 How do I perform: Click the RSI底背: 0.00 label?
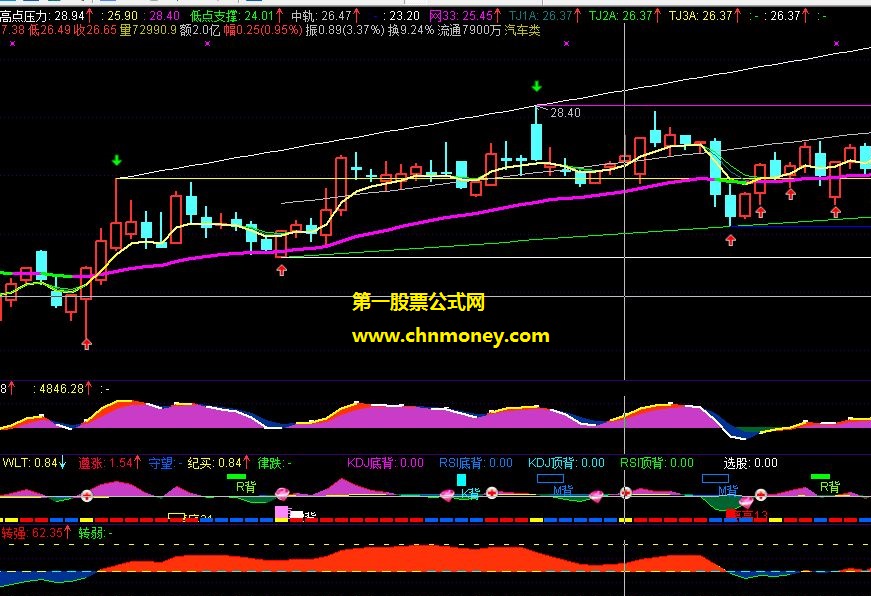[475, 463]
